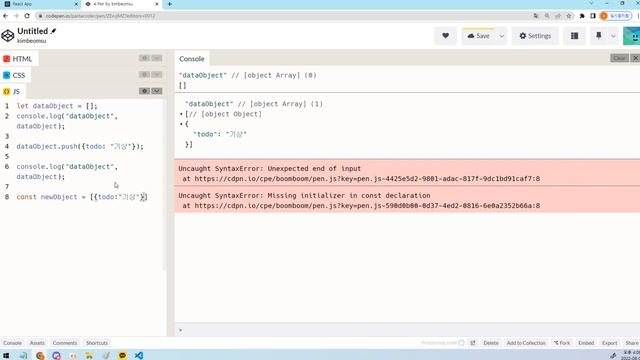The height and width of the screenshot is (360, 640).
Task: Select the A Pen by kimbeomsu tab
Action: coord(121,4)
